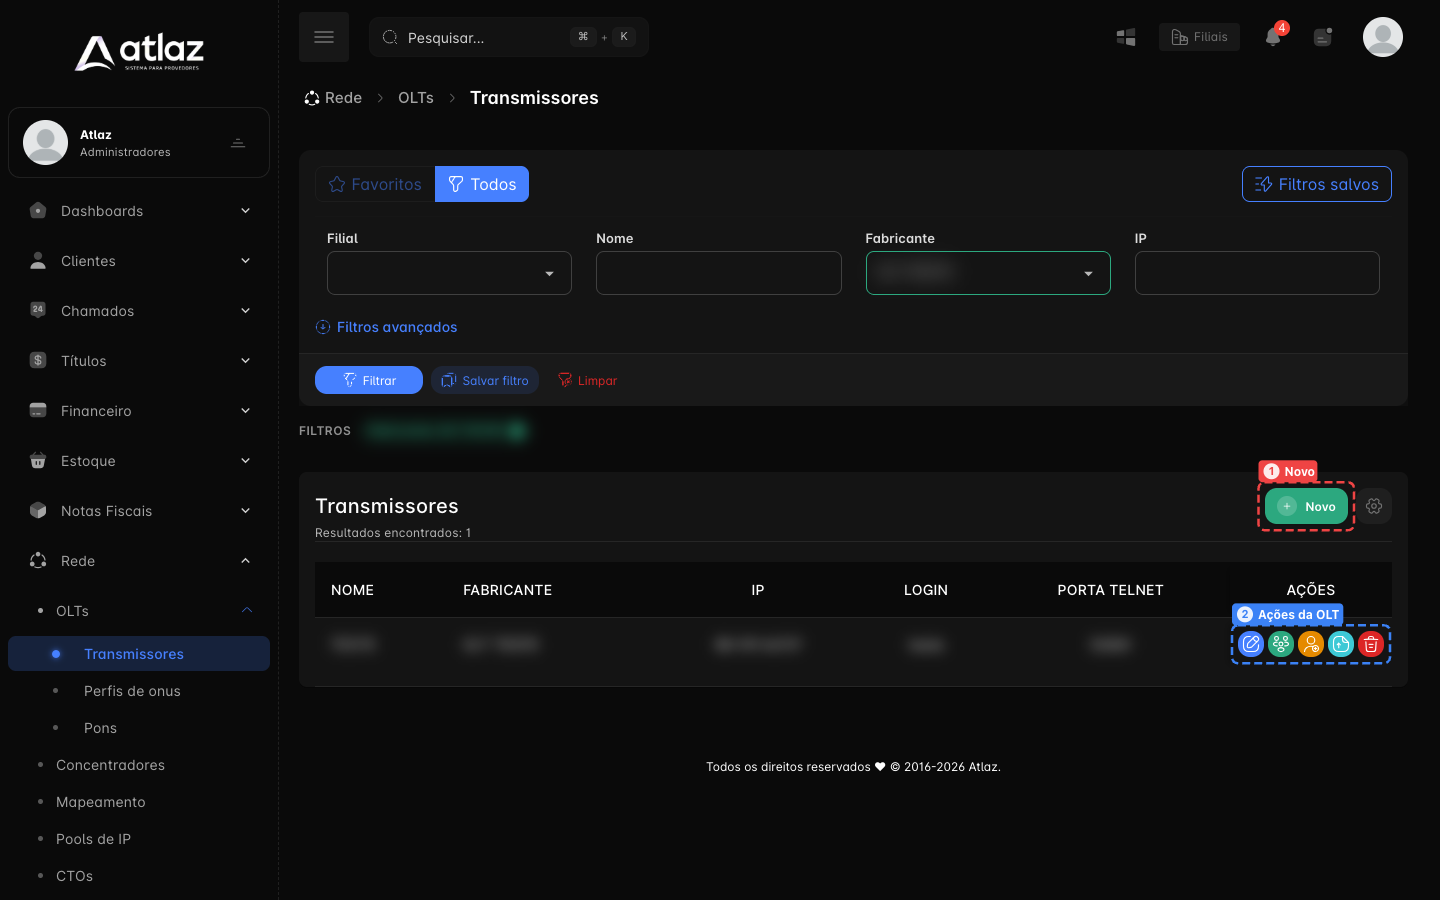Click the Salvar filtro button
The image size is (1440, 900).
point(485,380)
